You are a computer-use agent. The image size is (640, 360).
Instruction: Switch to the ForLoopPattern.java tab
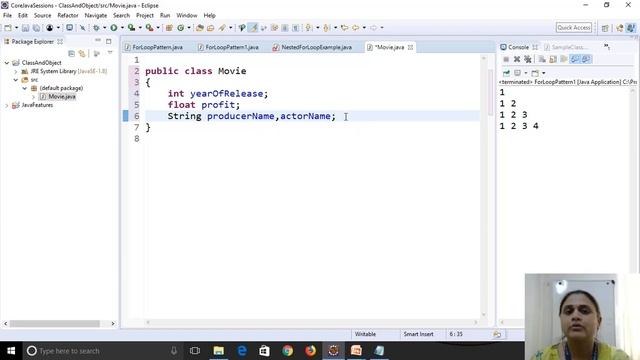154,47
